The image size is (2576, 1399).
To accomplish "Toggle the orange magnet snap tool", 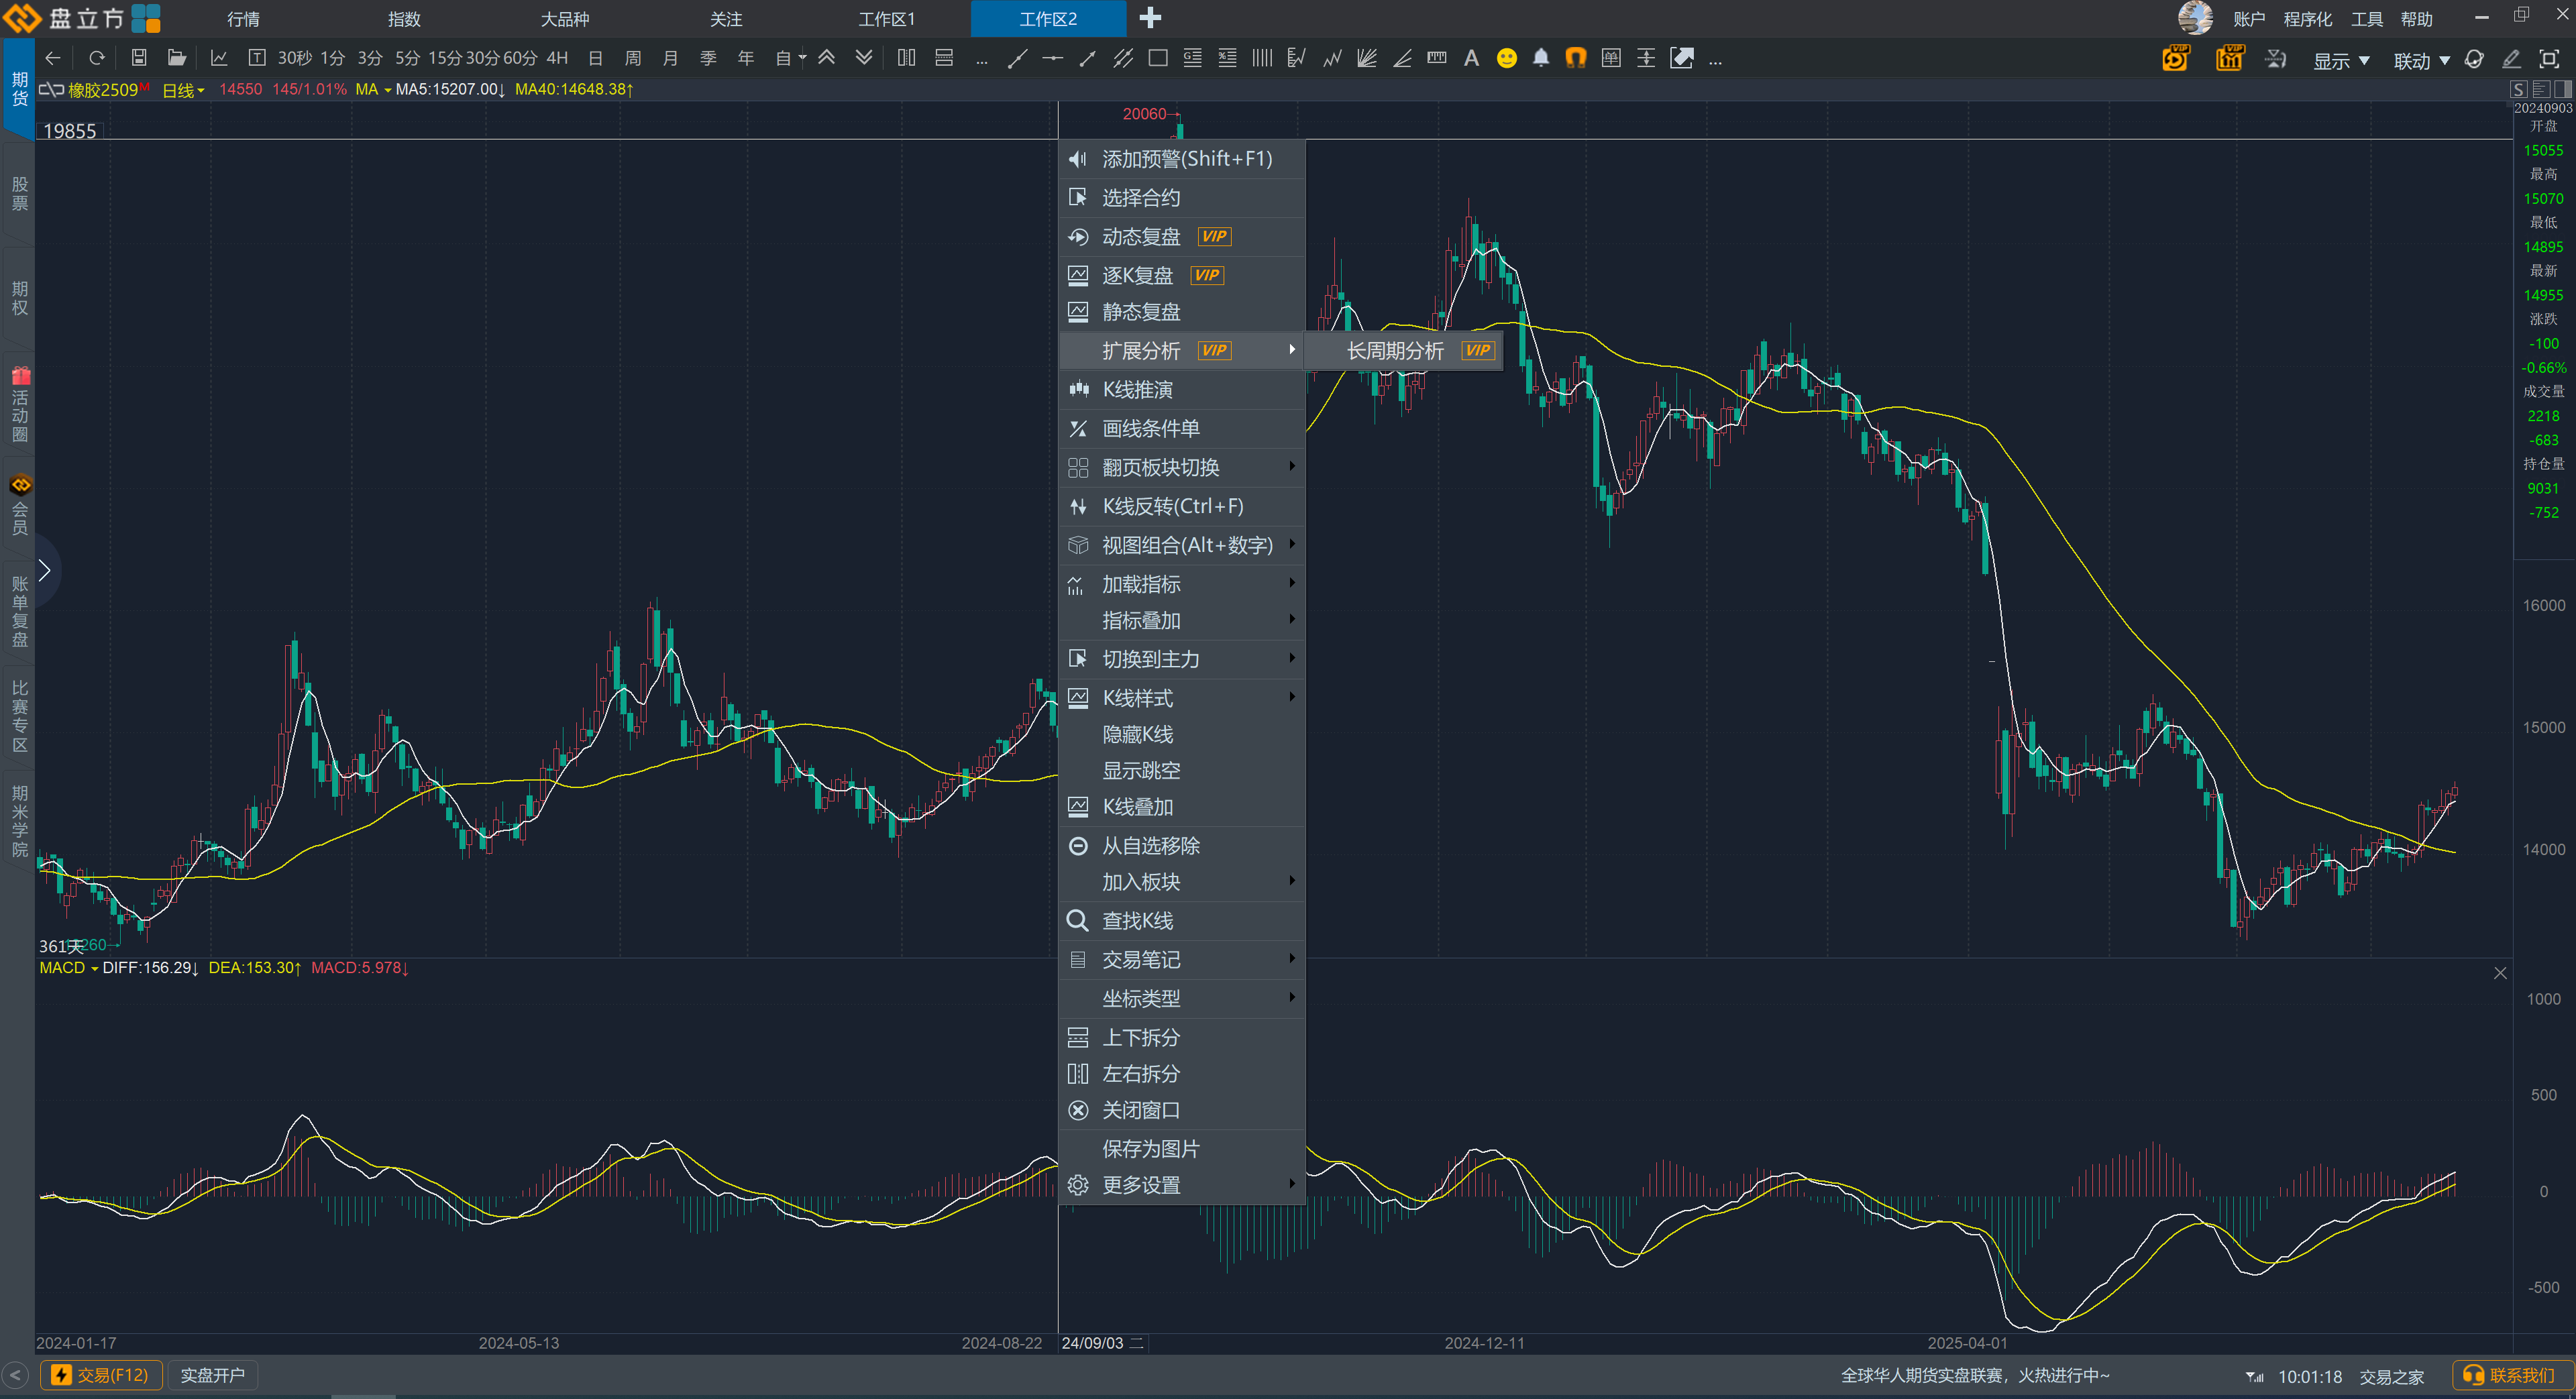I will pyautogui.click(x=1576, y=58).
